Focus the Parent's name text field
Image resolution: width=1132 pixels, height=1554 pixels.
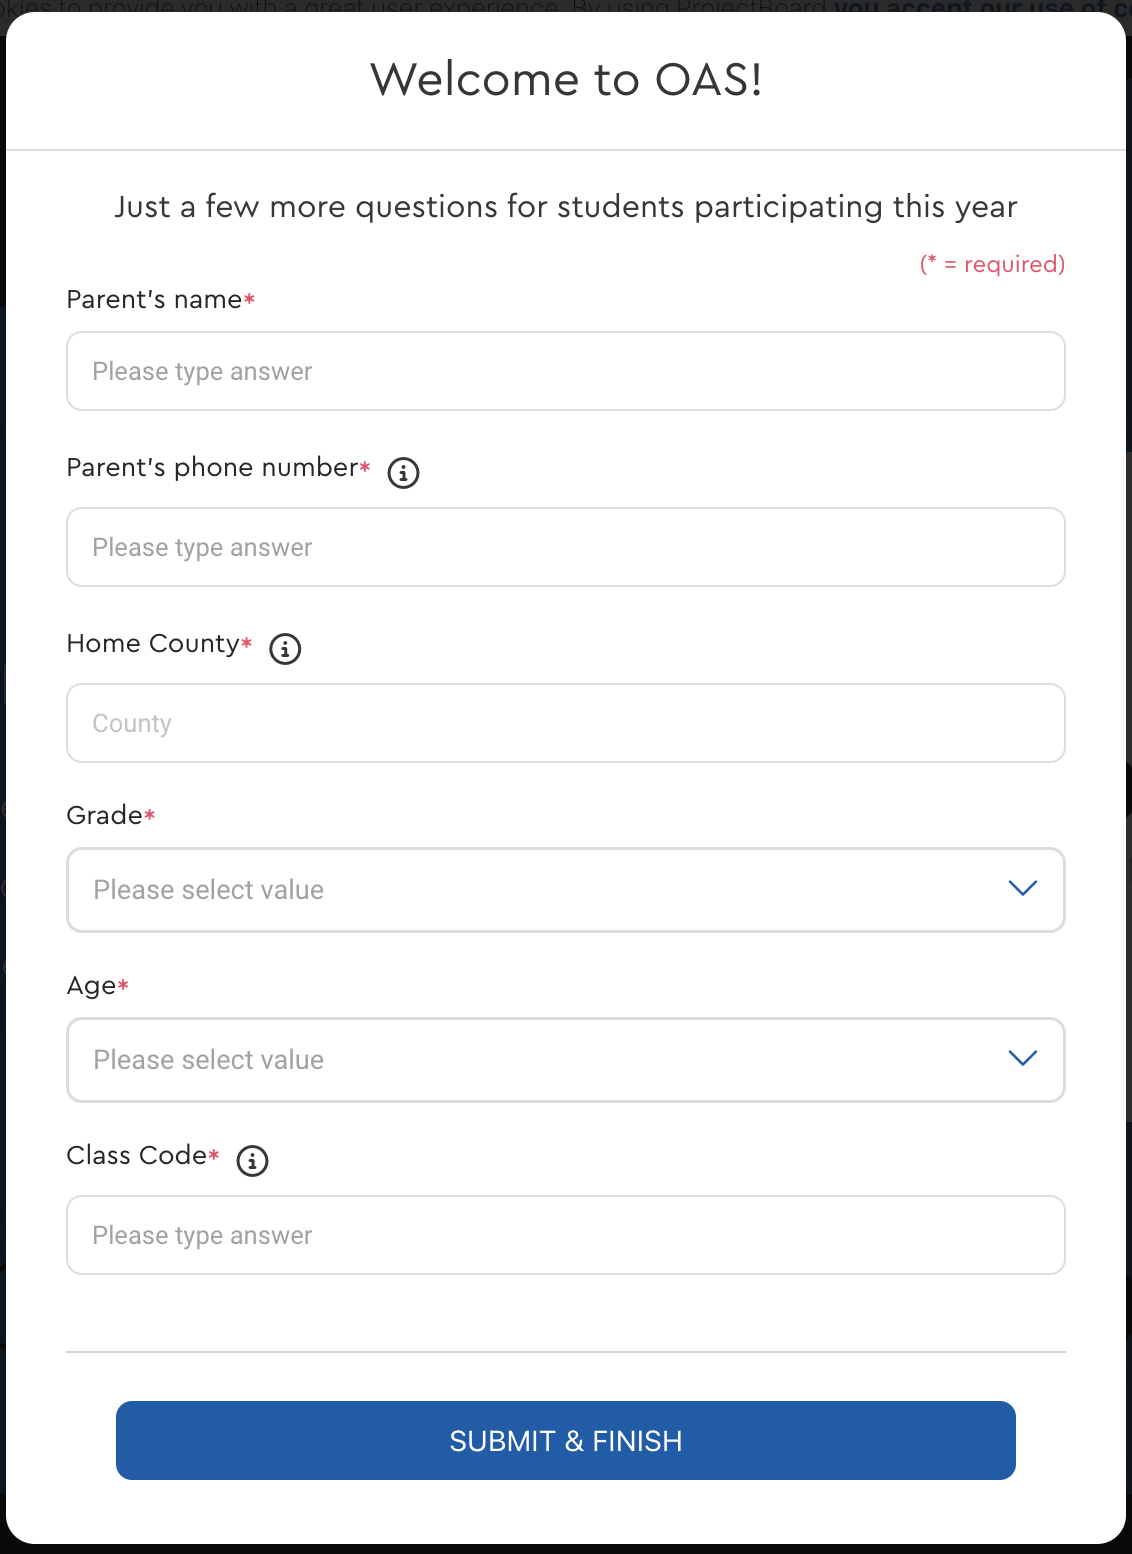point(566,371)
